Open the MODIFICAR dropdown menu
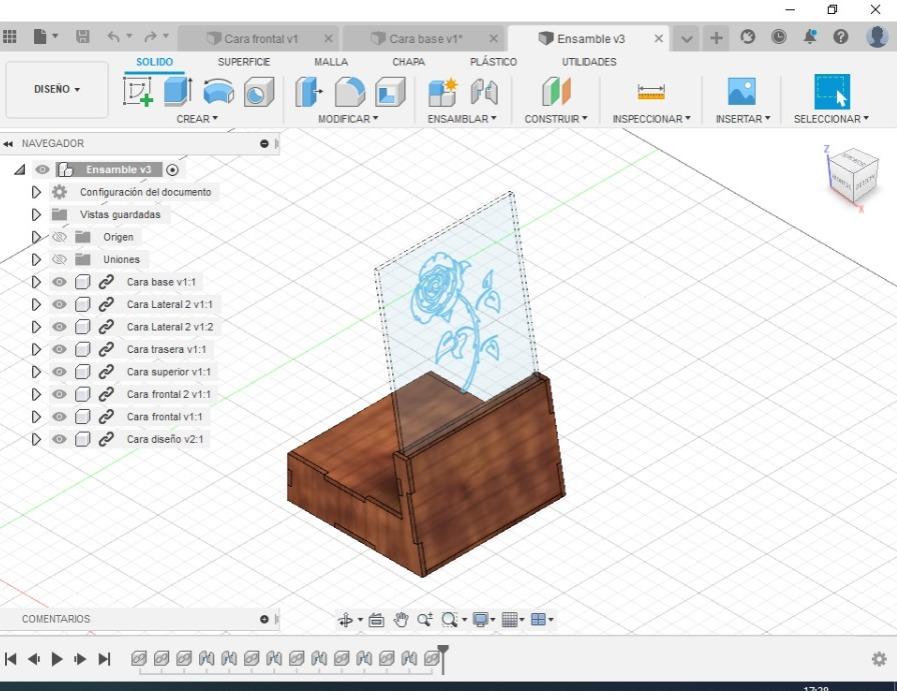The image size is (897, 691). click(348, 119)
